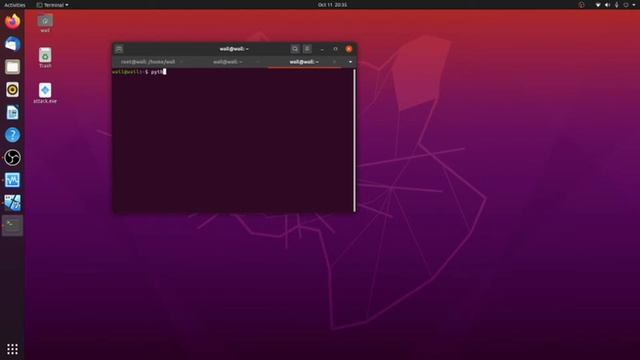Switch to the root@wail: /home/wail tab

[x=148, y=62]
